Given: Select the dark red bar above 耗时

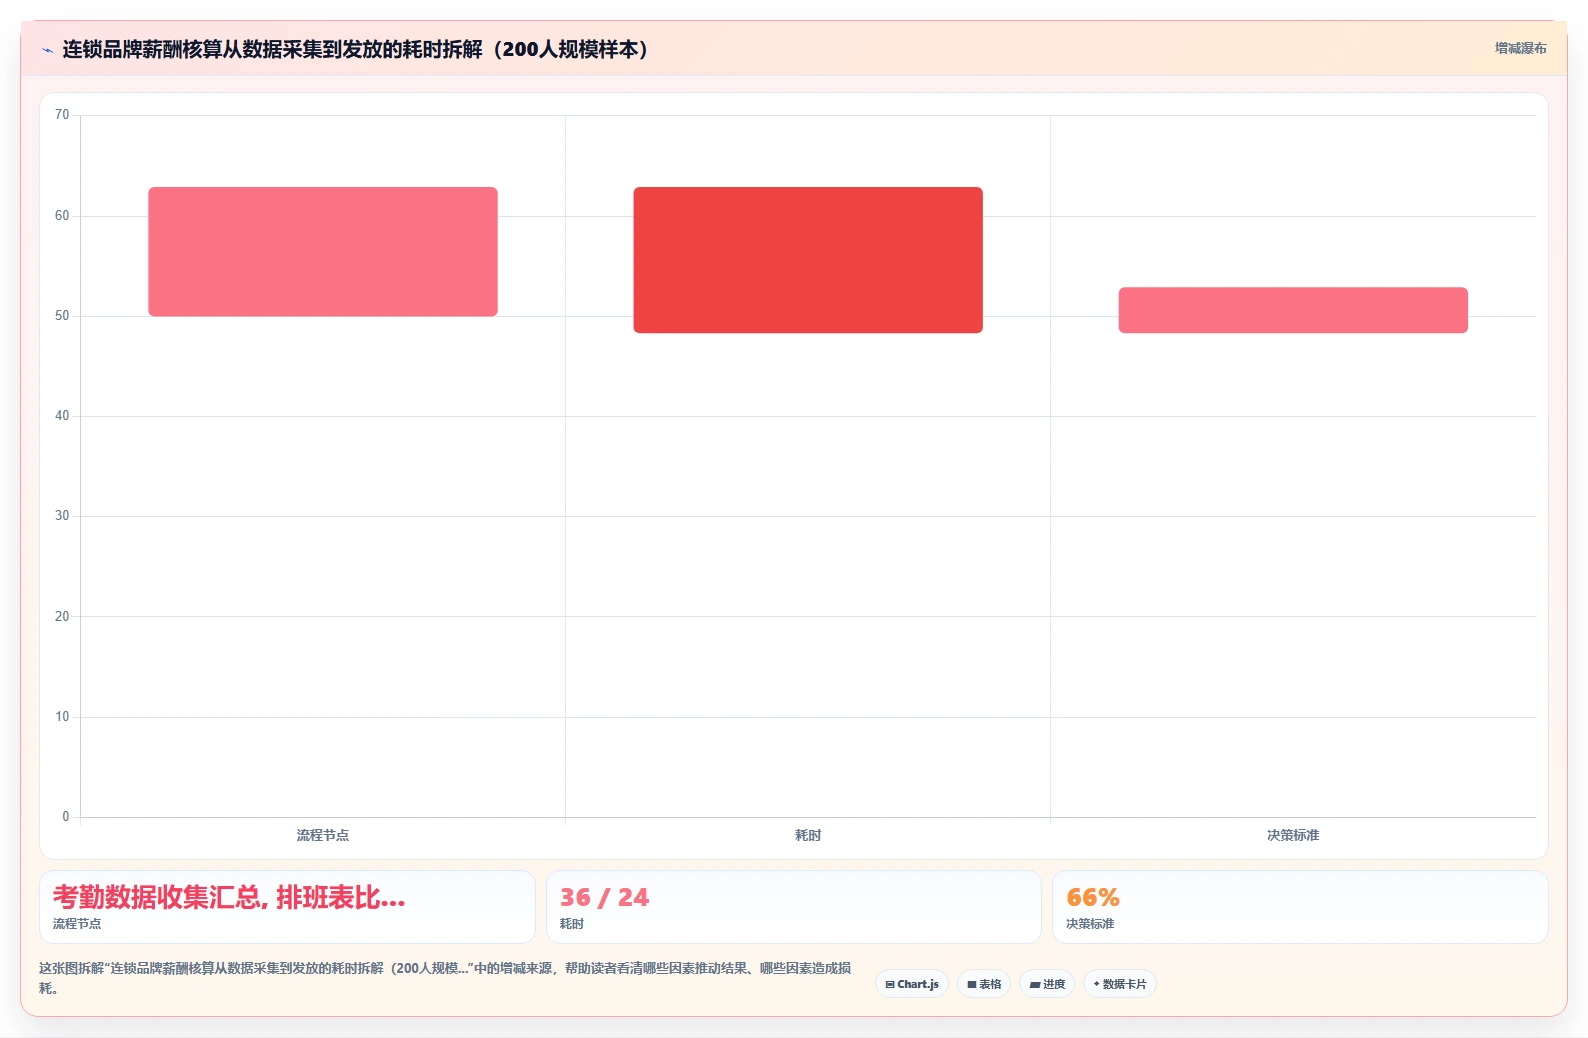Looking at the screenshot, I should (x=808, y=260).
